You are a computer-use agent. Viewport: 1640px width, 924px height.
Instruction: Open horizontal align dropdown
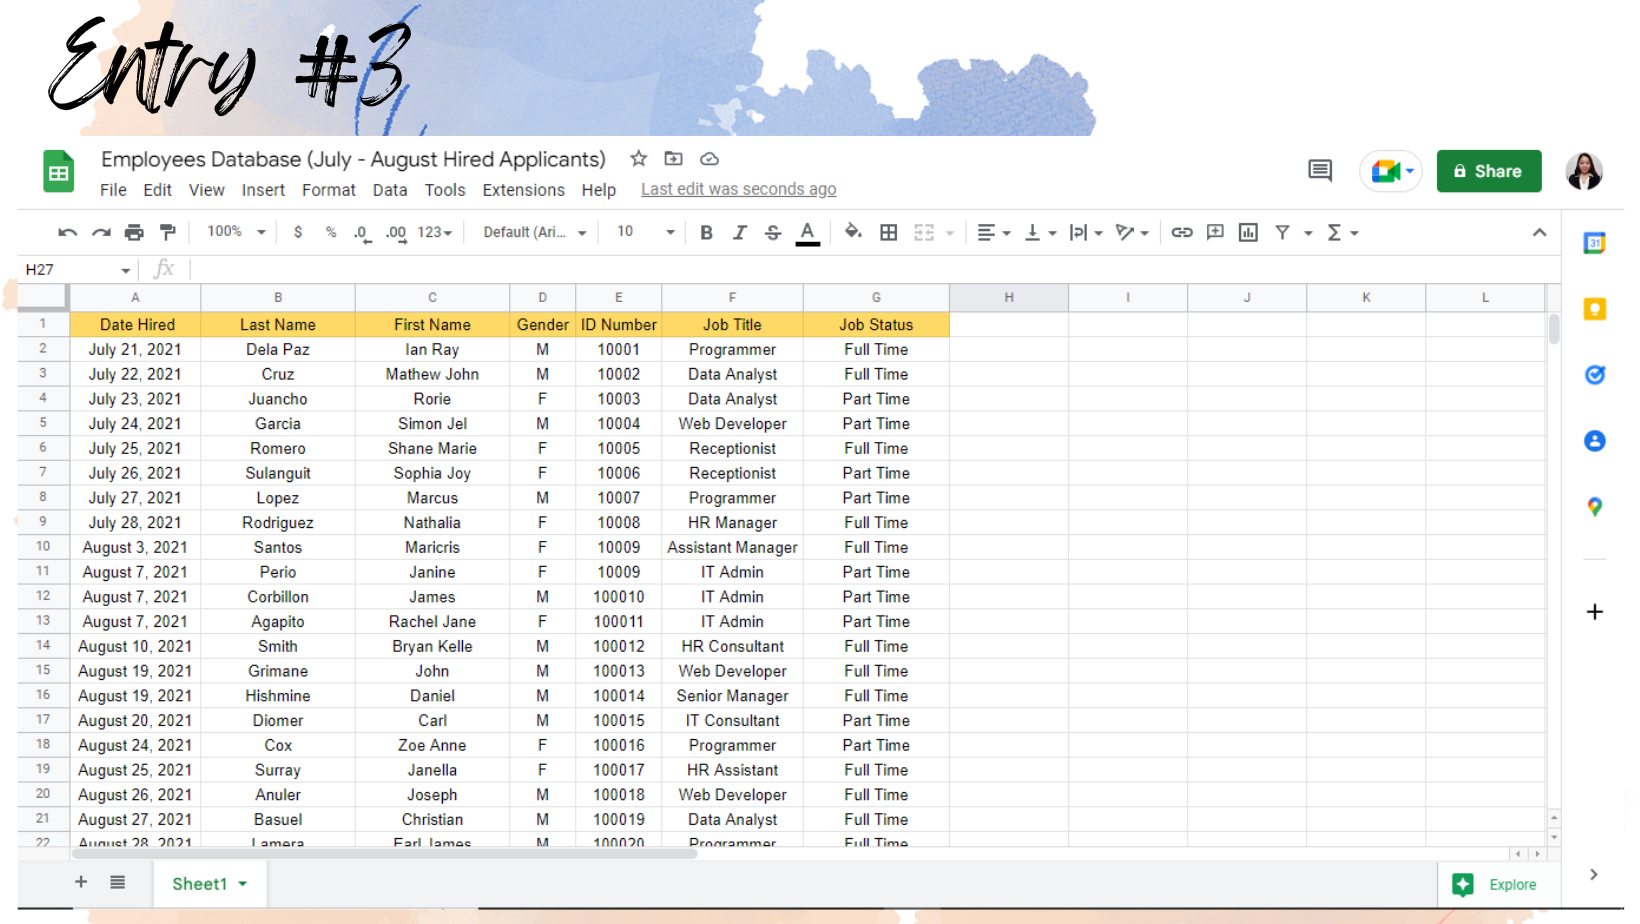993,233
